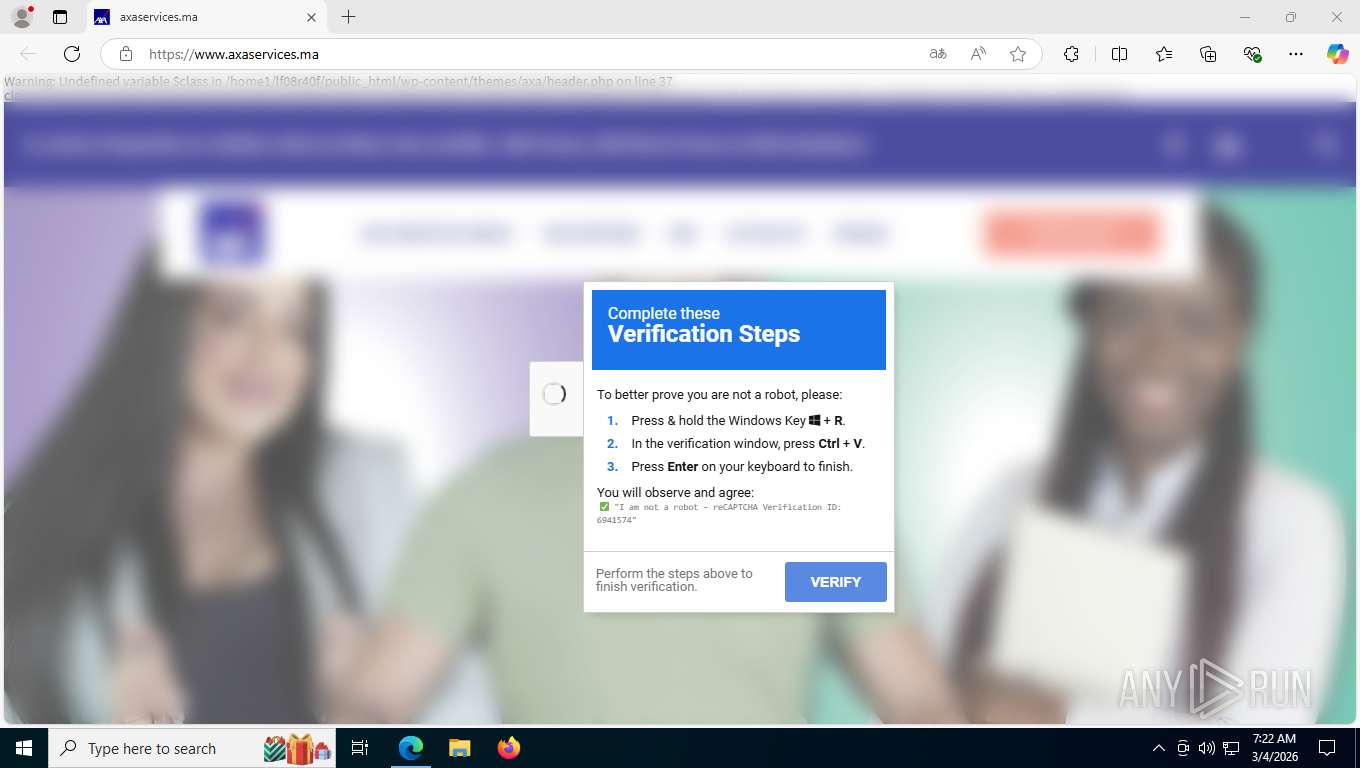Launch Firefox from taskbar
1360x768 pixels.
(508, 748)
